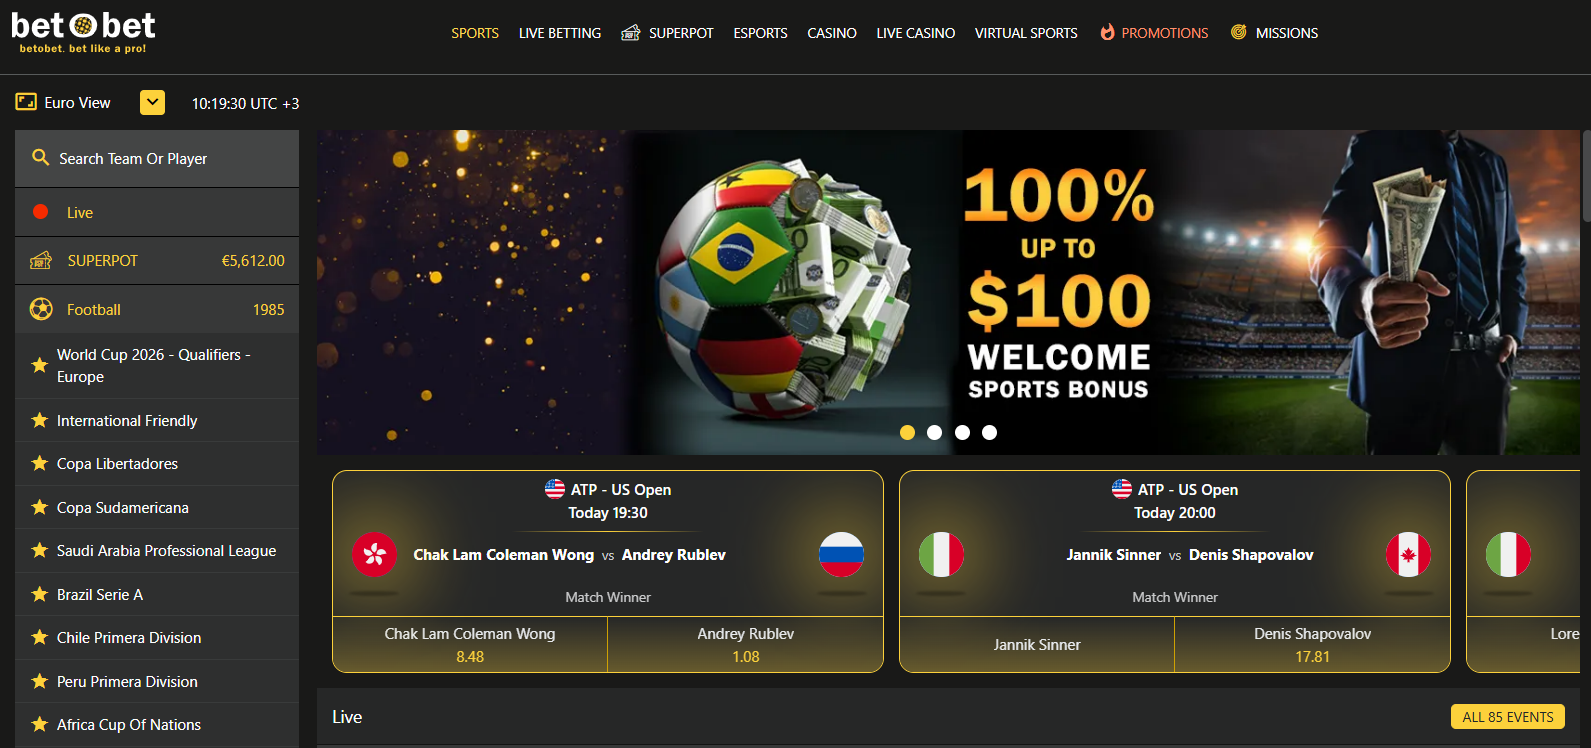Click the ALL 85 EVENTS button
This screenshot has width=1591, height=748.
pyautogui.click(x=1507, y=717)
